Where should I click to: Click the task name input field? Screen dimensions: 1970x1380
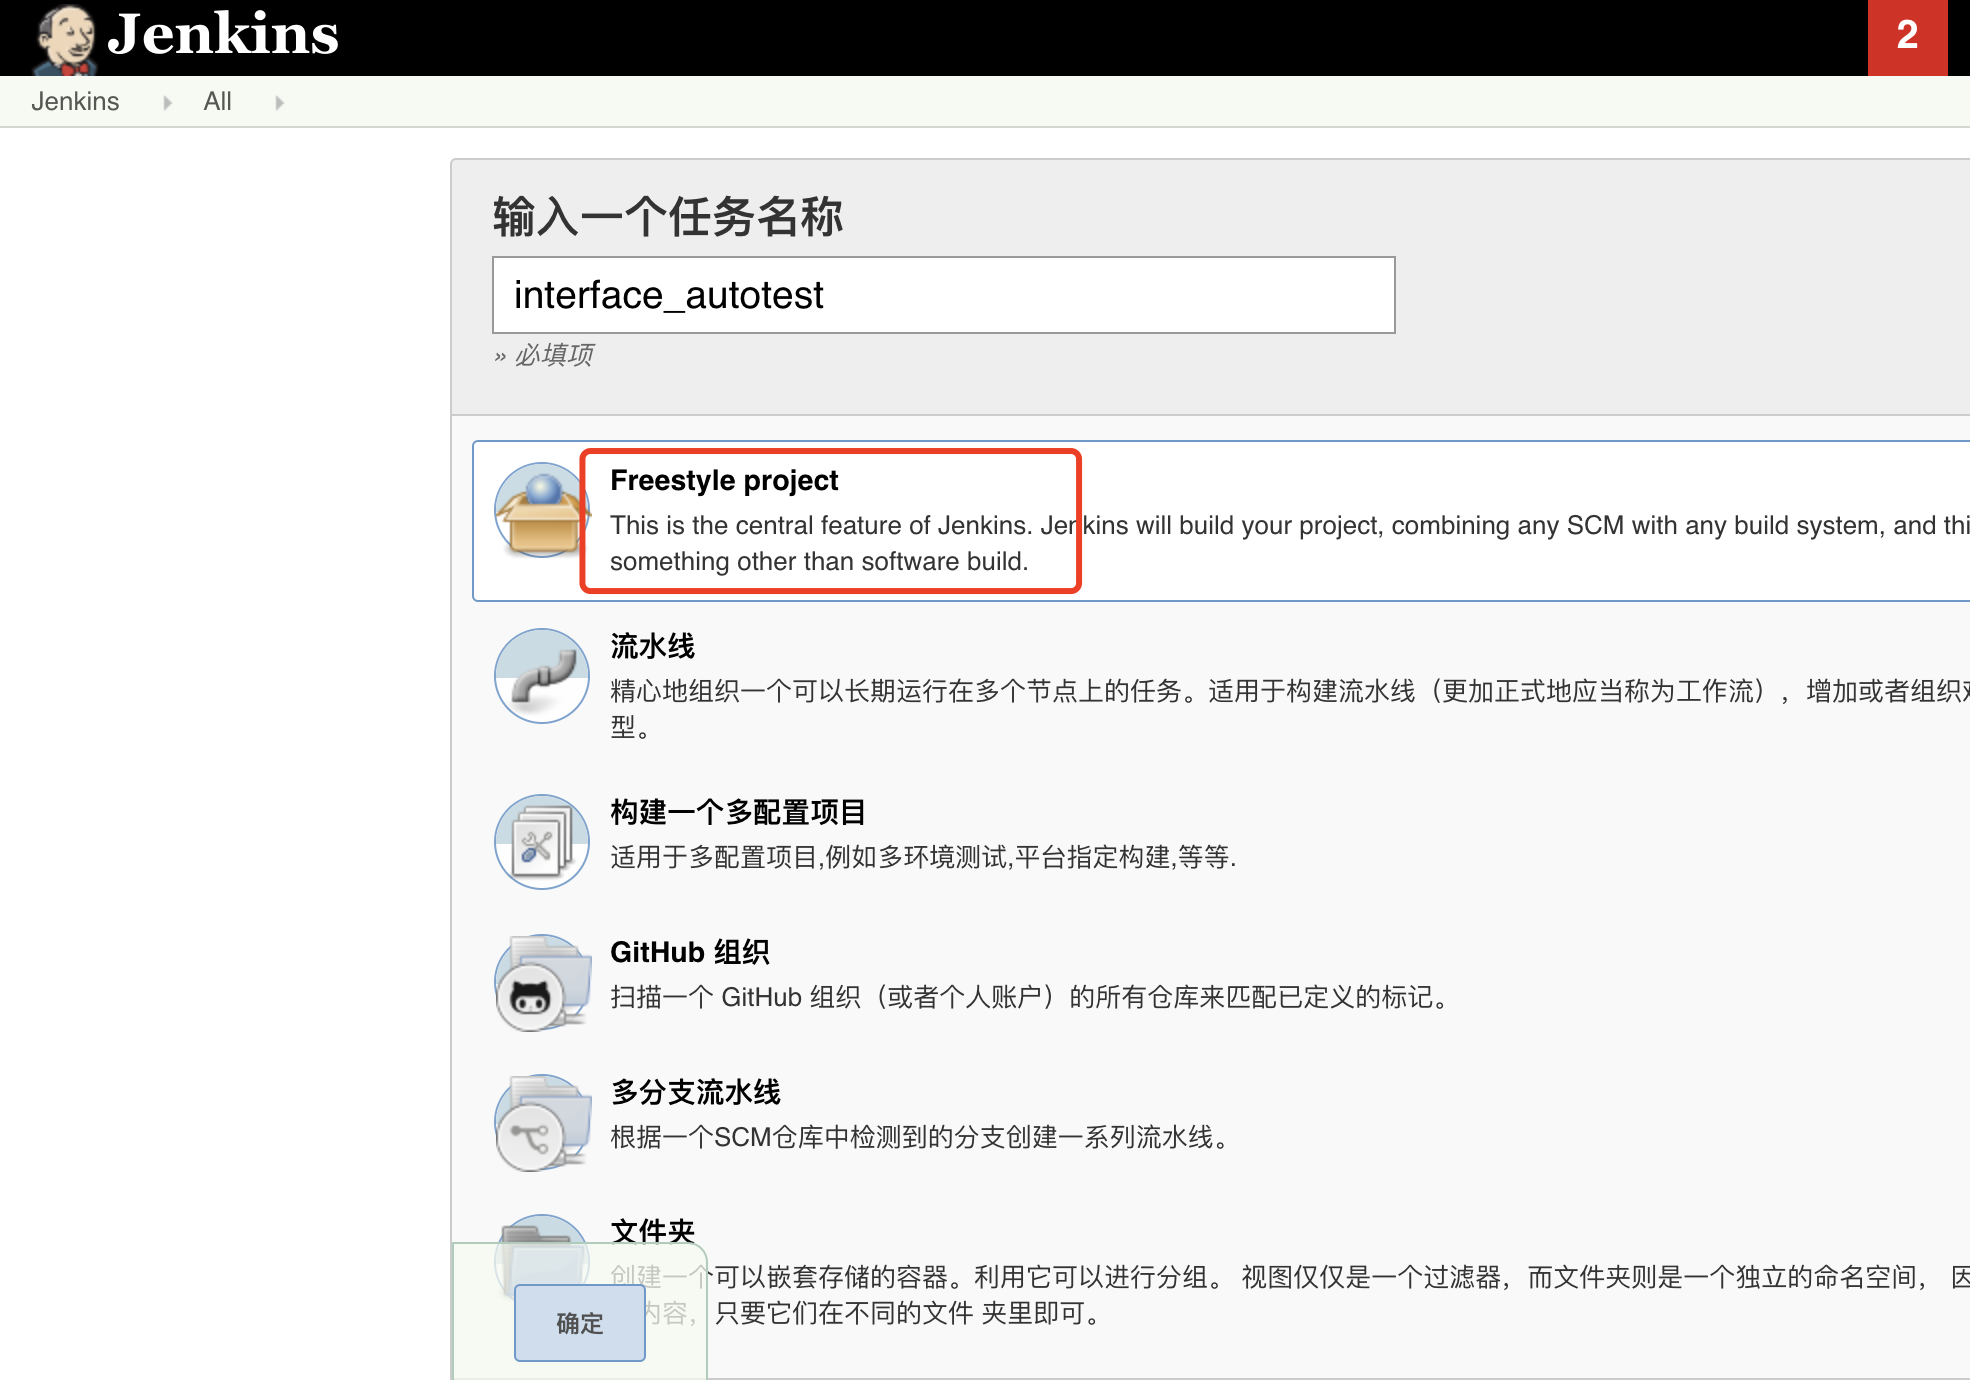pos(943,295)
